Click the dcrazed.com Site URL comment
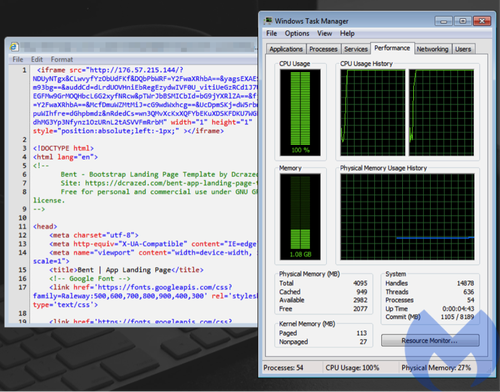The image size is (500, 392). [159, 183]
